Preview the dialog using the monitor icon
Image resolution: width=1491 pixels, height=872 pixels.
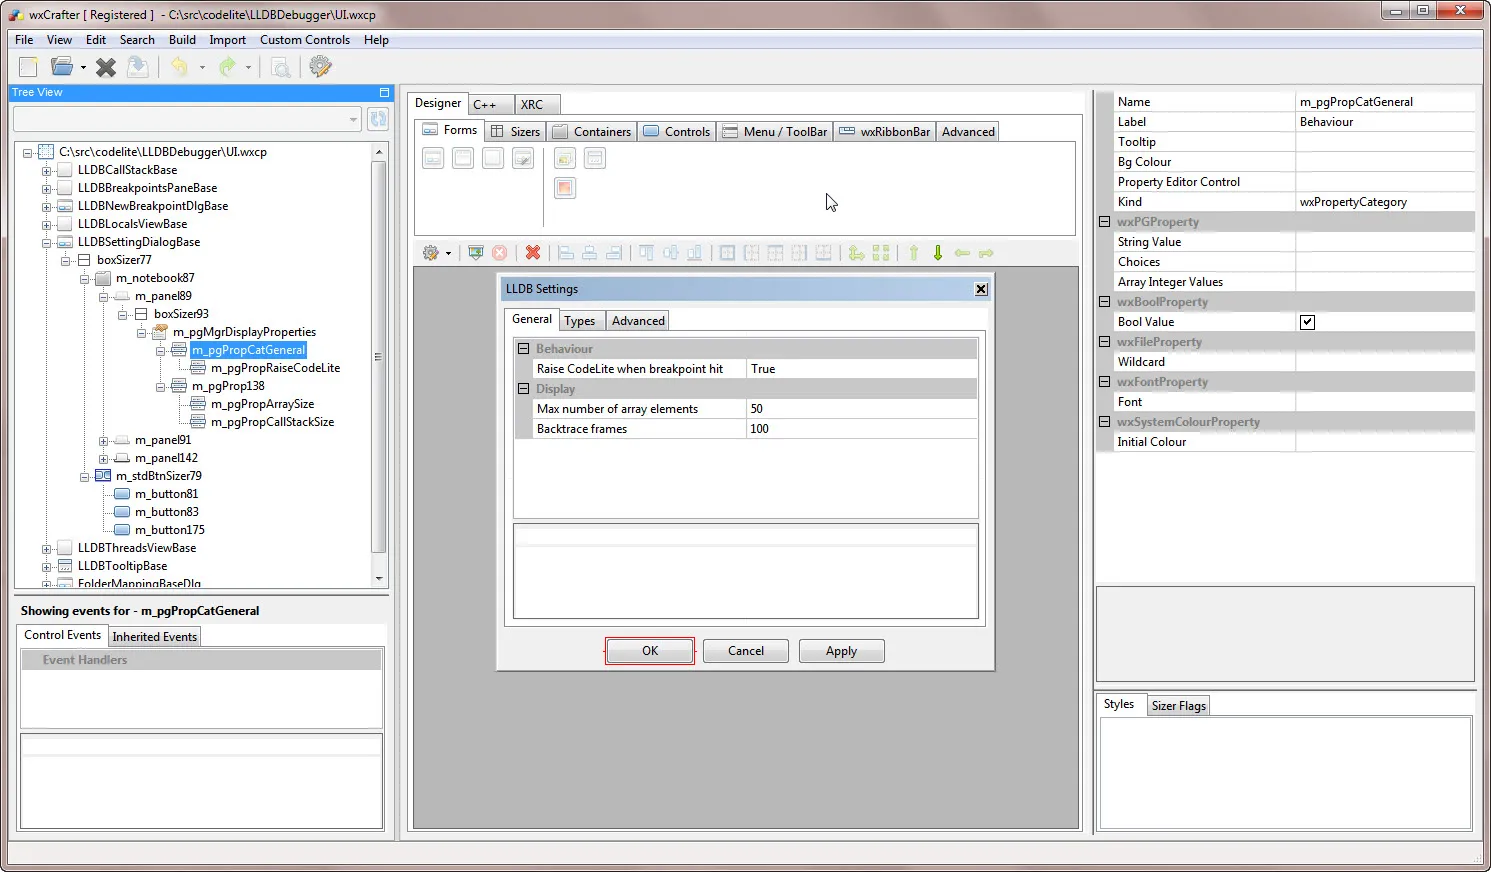pyautogui.click(x=475, y=252)
